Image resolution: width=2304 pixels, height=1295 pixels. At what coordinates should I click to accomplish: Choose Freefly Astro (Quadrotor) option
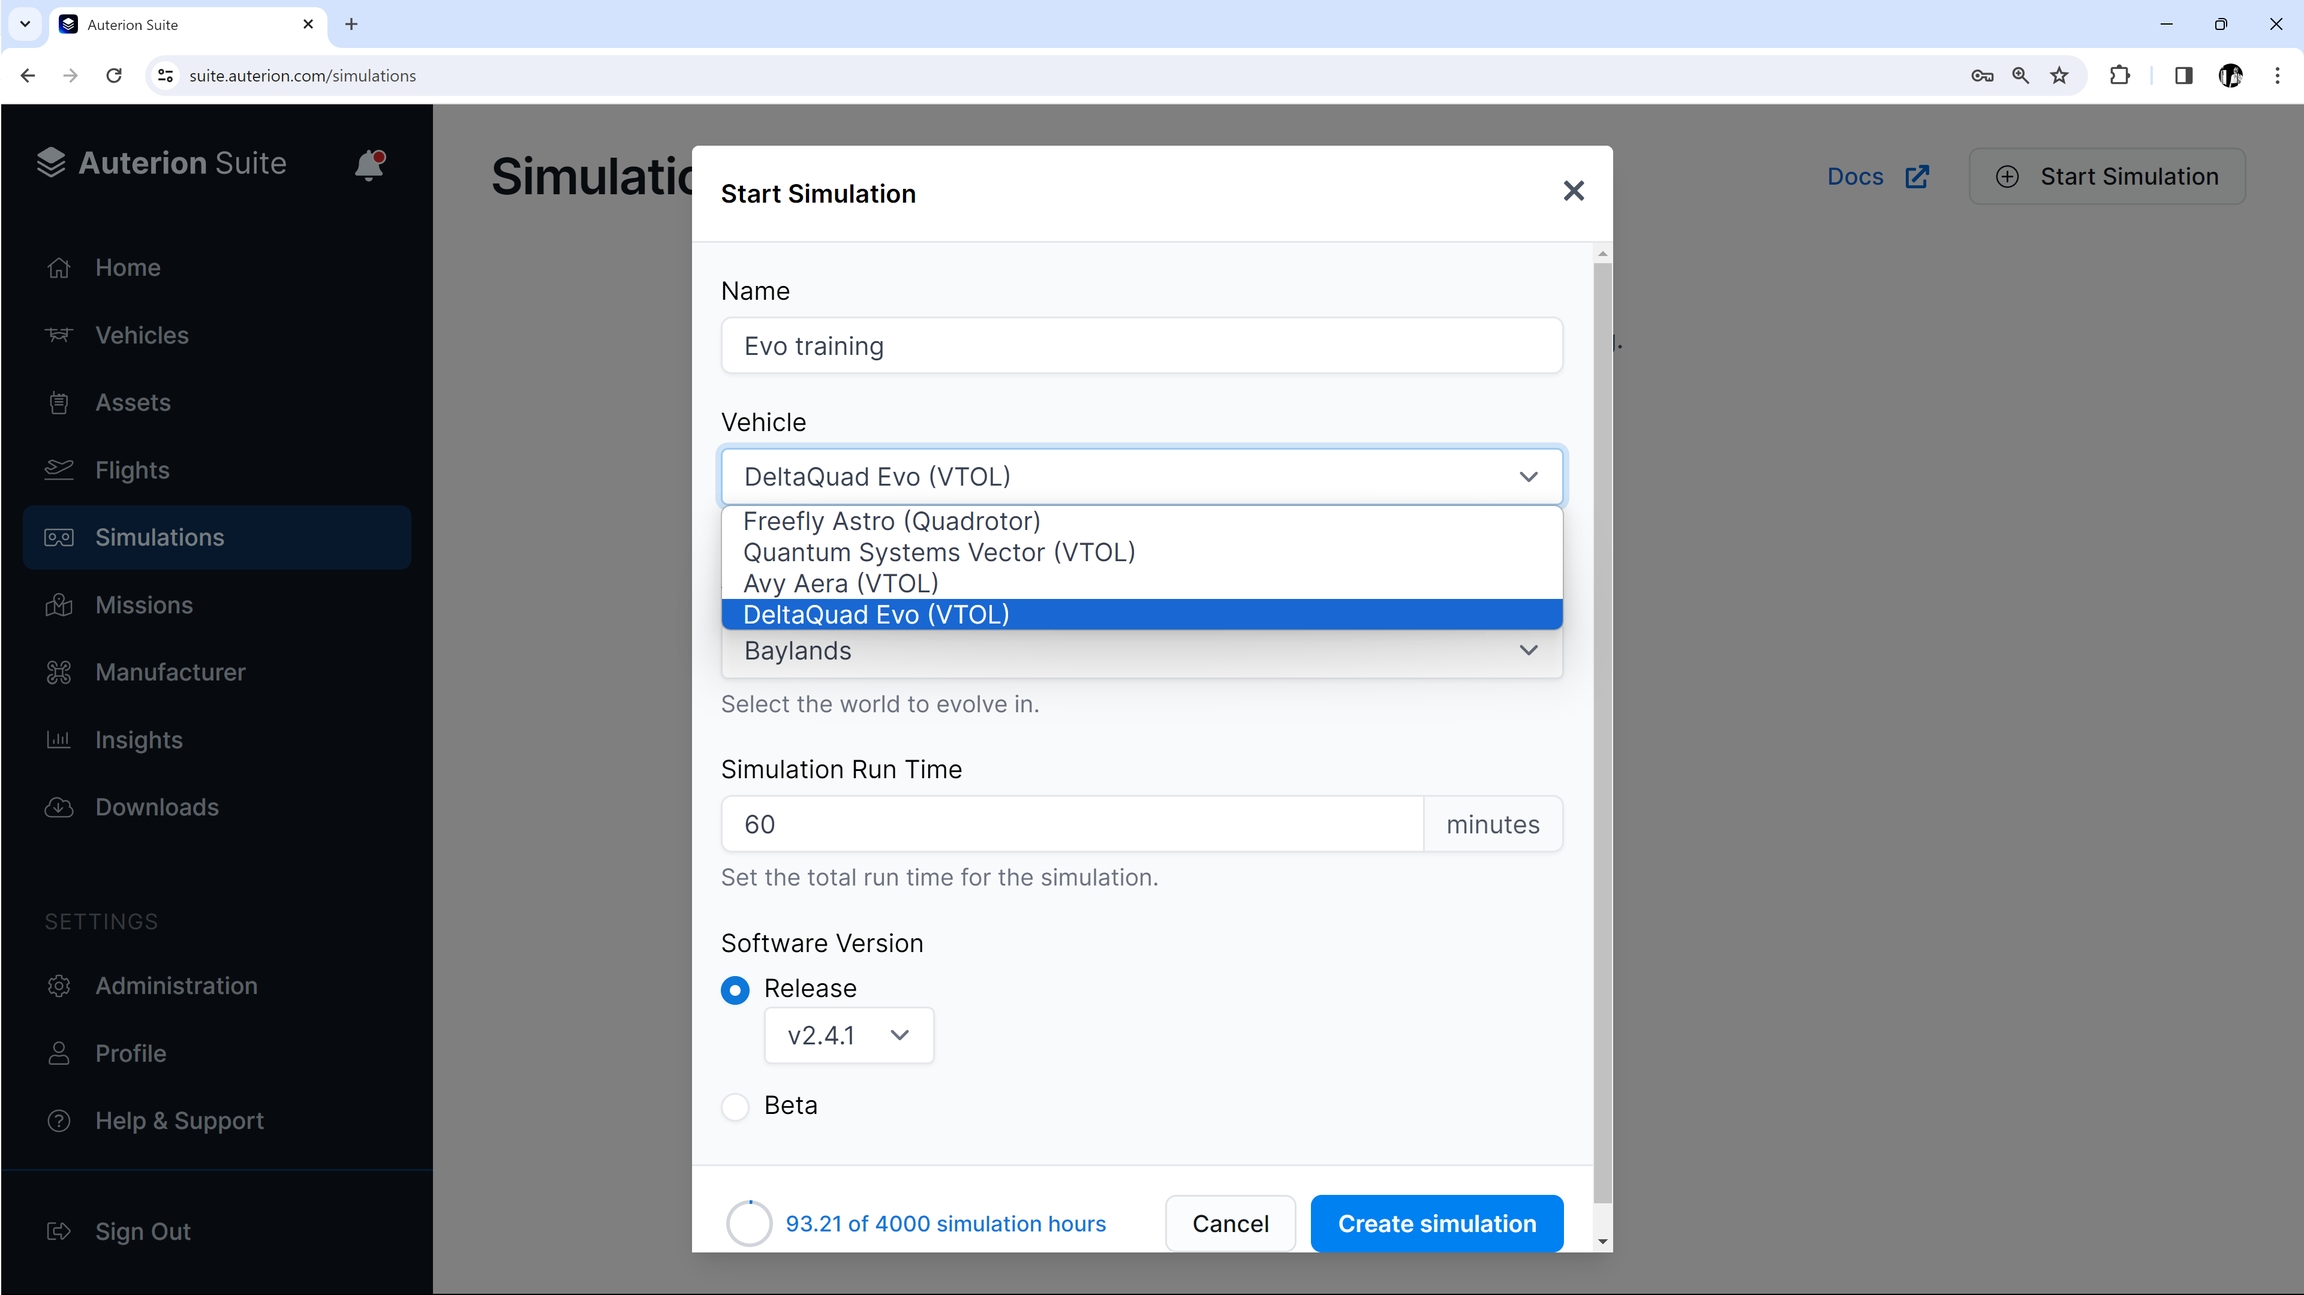tap(891, 521)
